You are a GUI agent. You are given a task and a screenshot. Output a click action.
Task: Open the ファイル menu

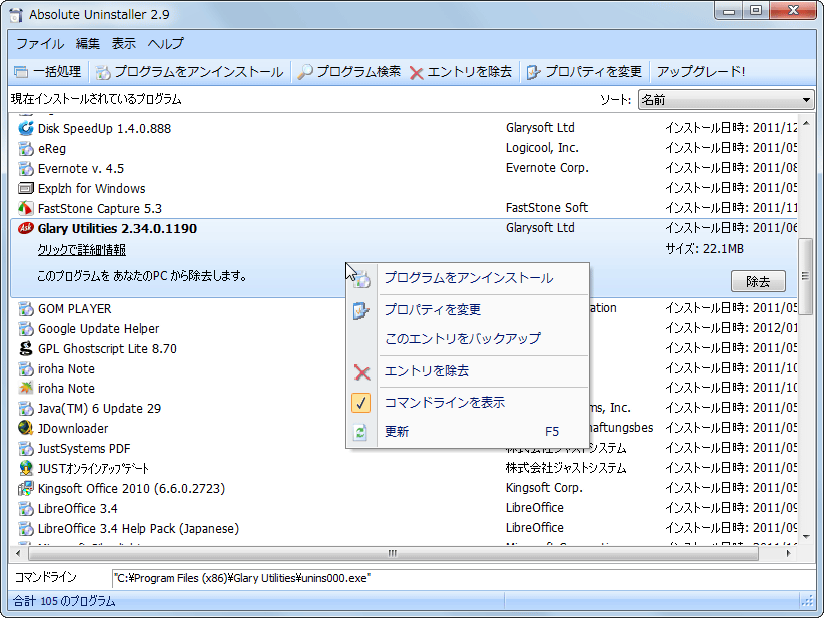click(40, 44)
